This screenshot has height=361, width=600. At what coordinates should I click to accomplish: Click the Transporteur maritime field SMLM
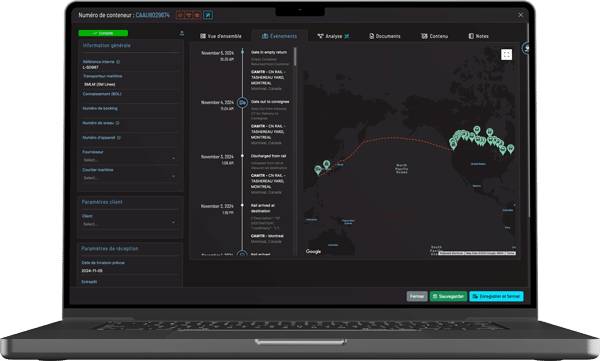(x=130, y=84)
